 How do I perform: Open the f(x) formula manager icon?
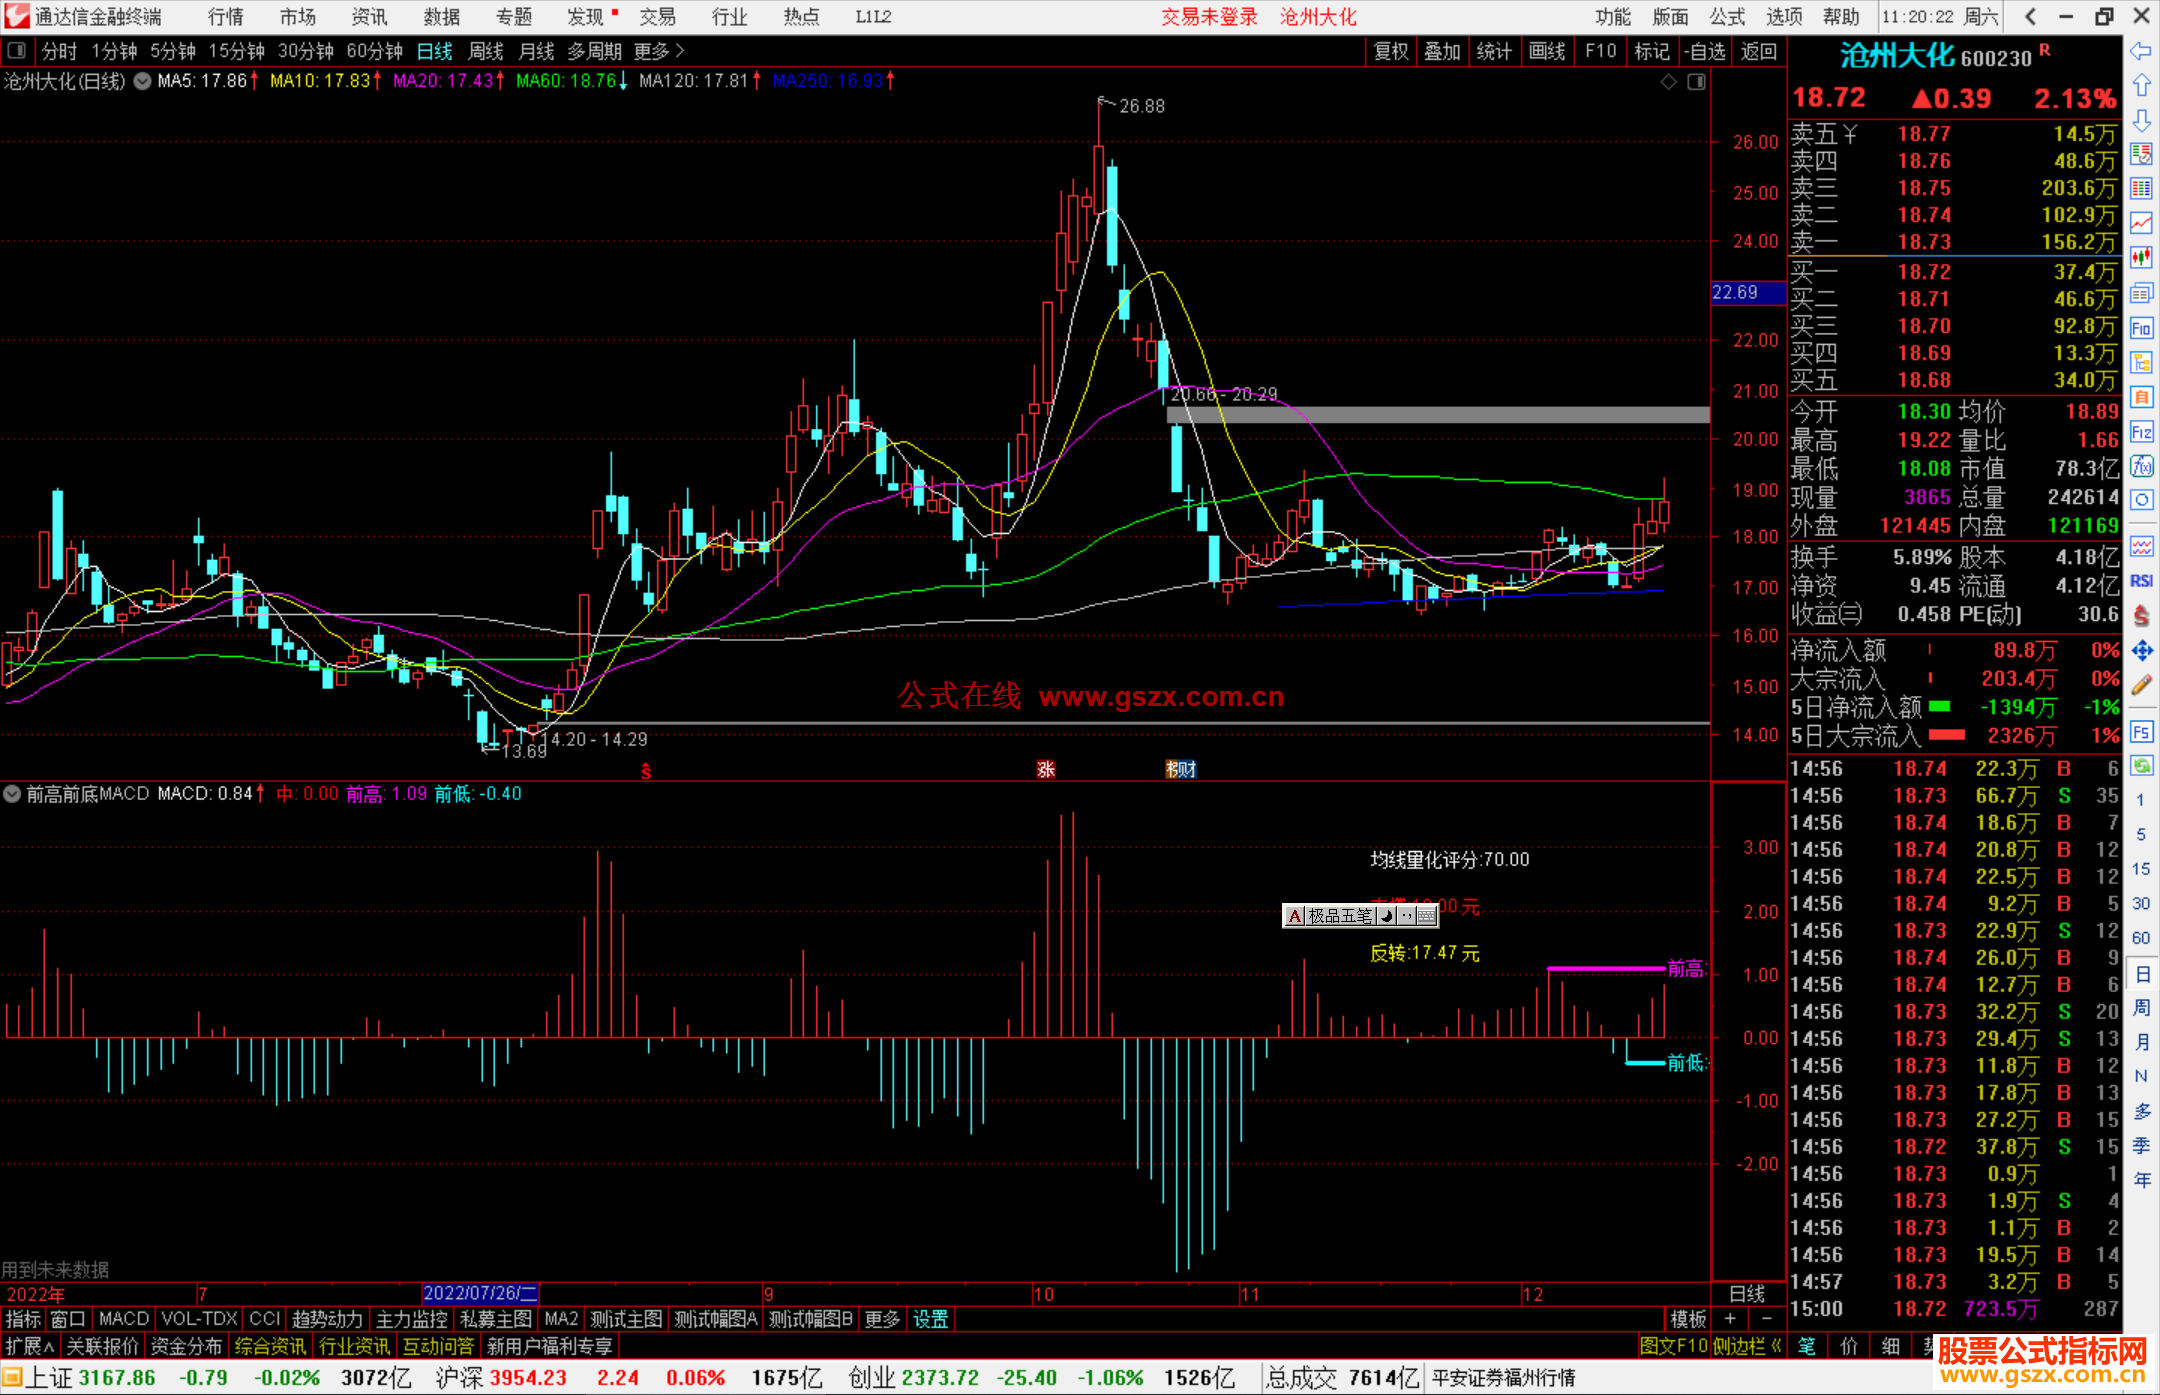pos(2141,466)
